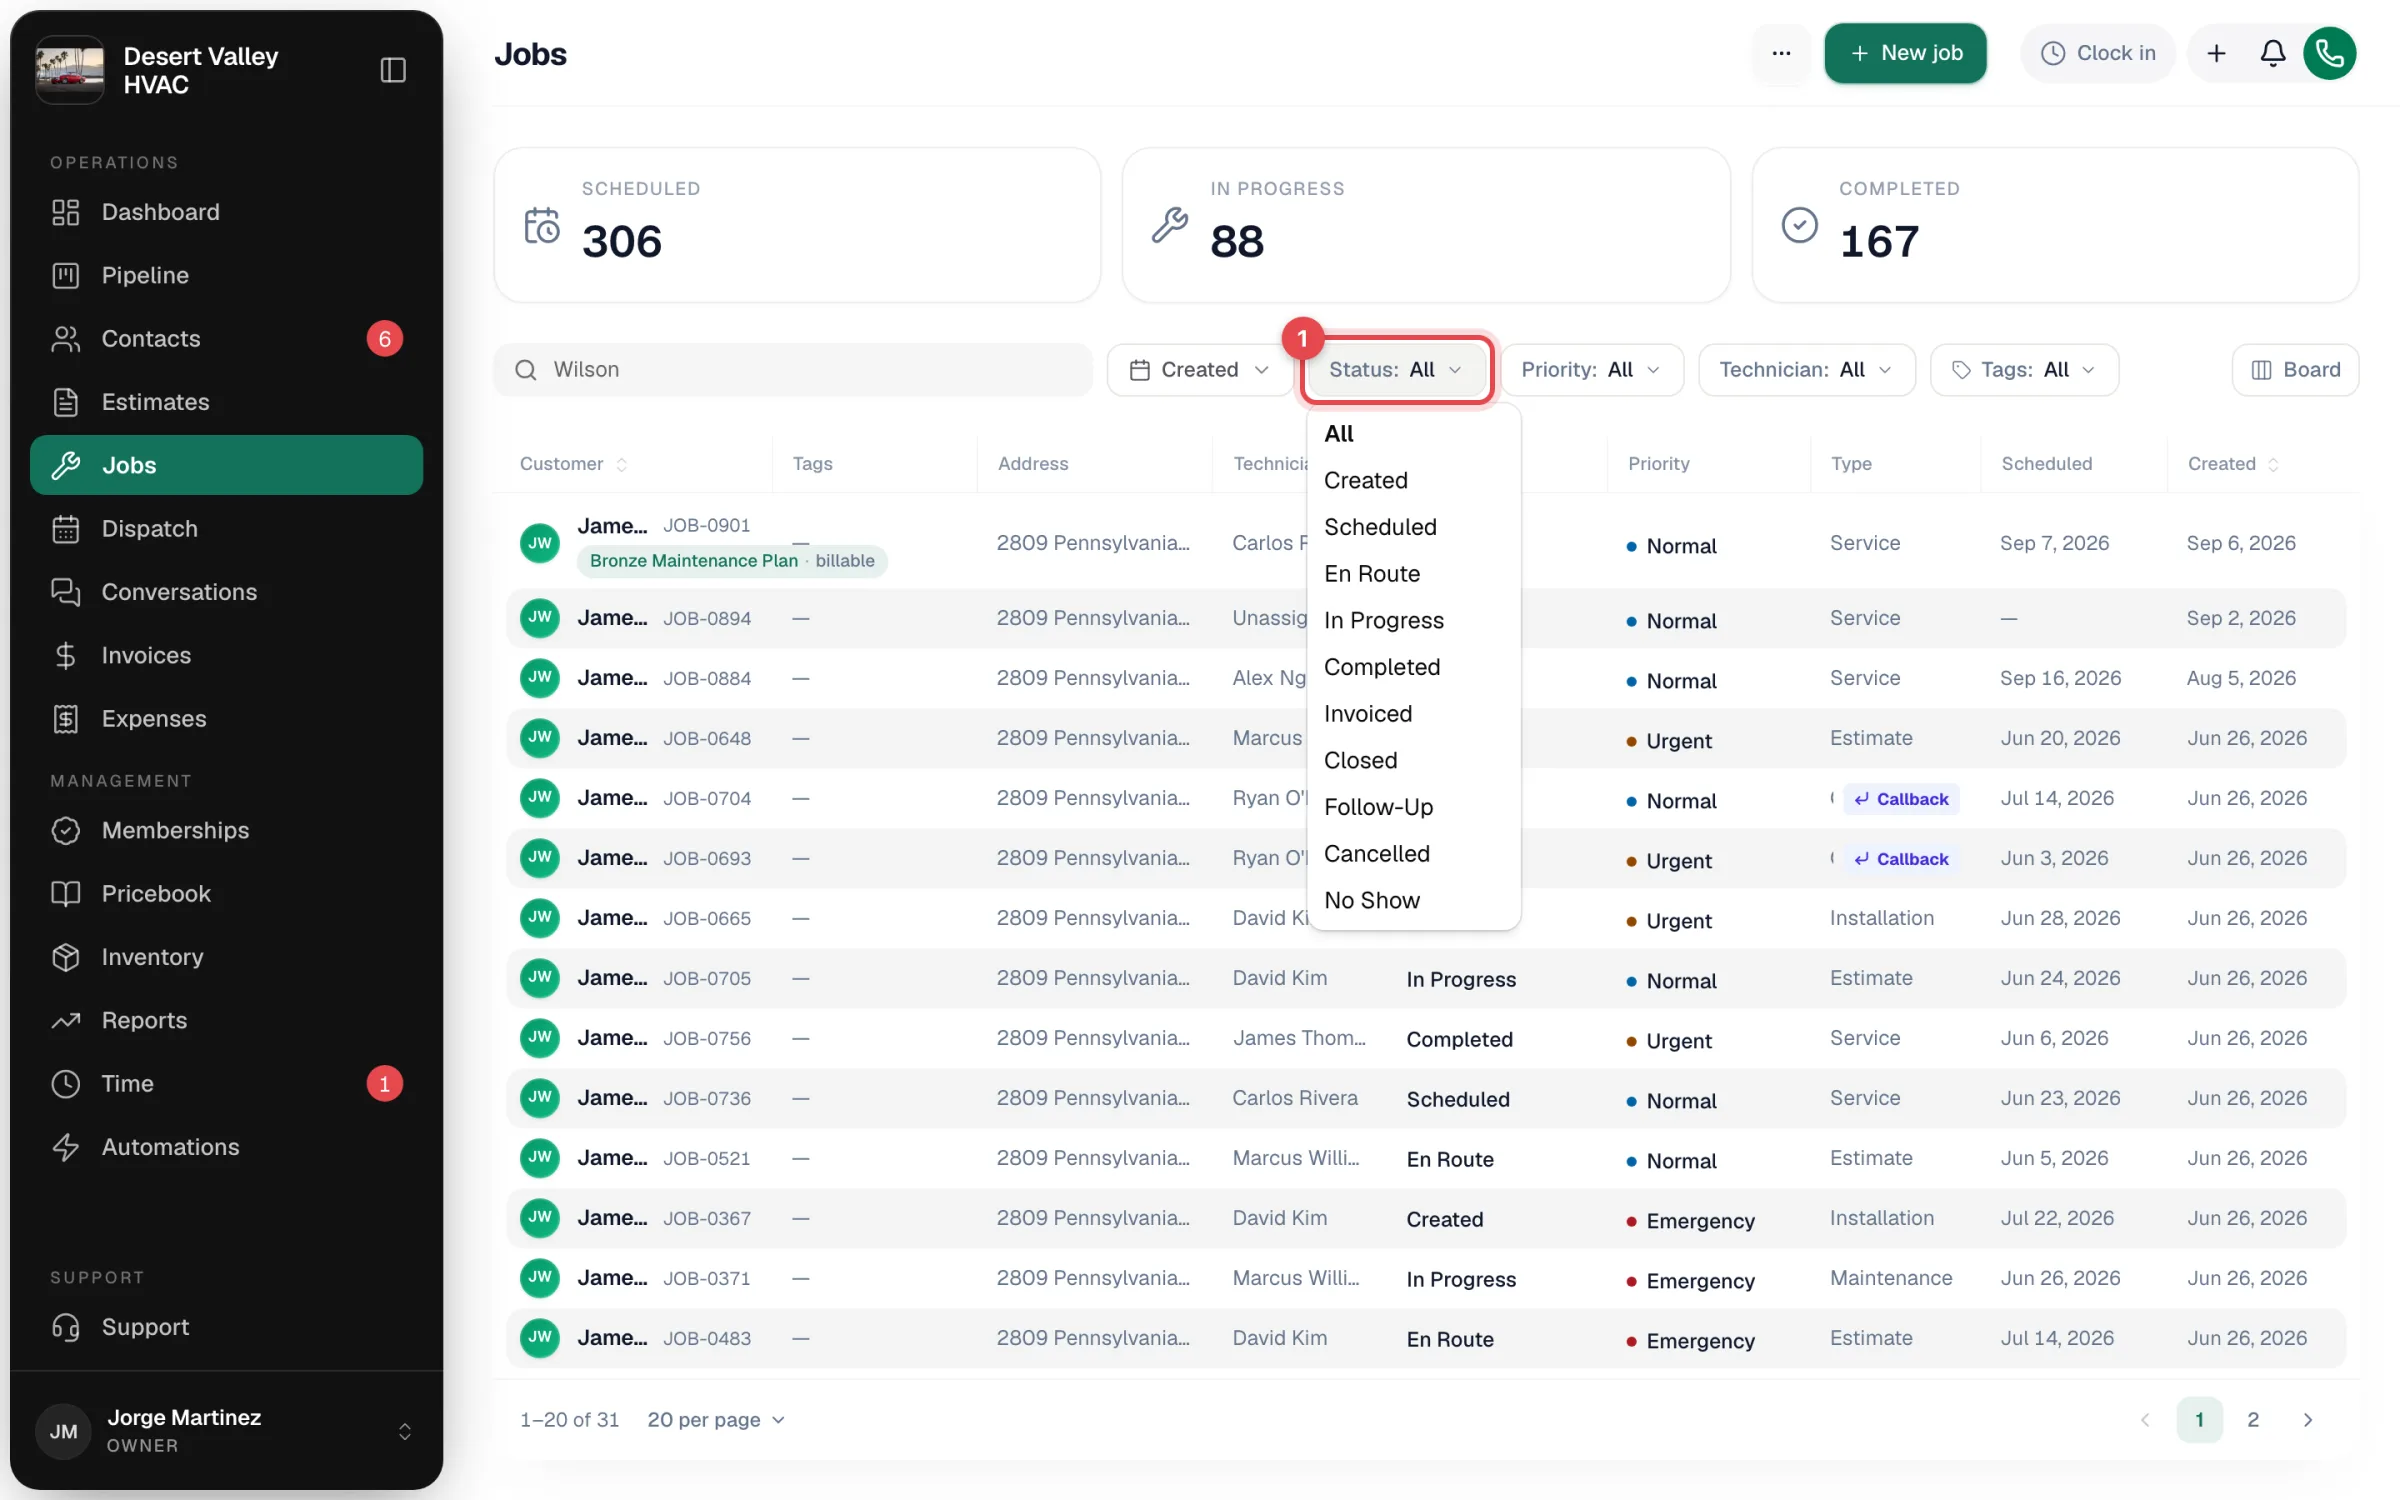Switch to Board view
This screenshot has width=2400, height=1500.
(x=2295, y=370)
